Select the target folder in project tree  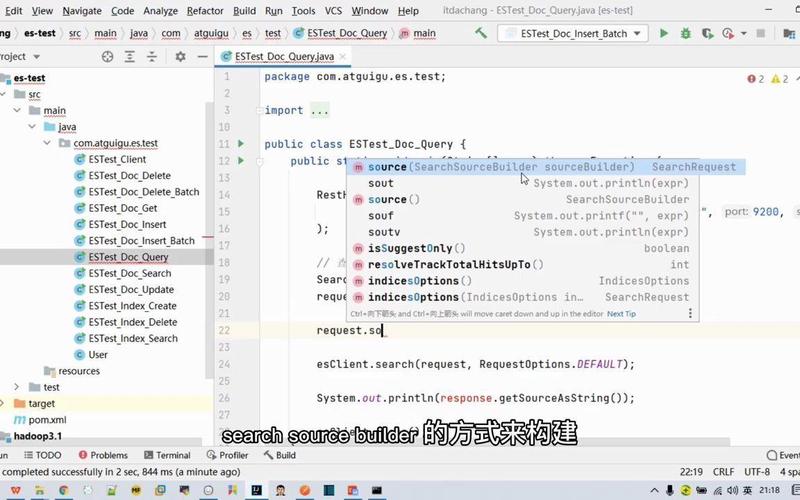pyautogui.click(x=41, y=404)
